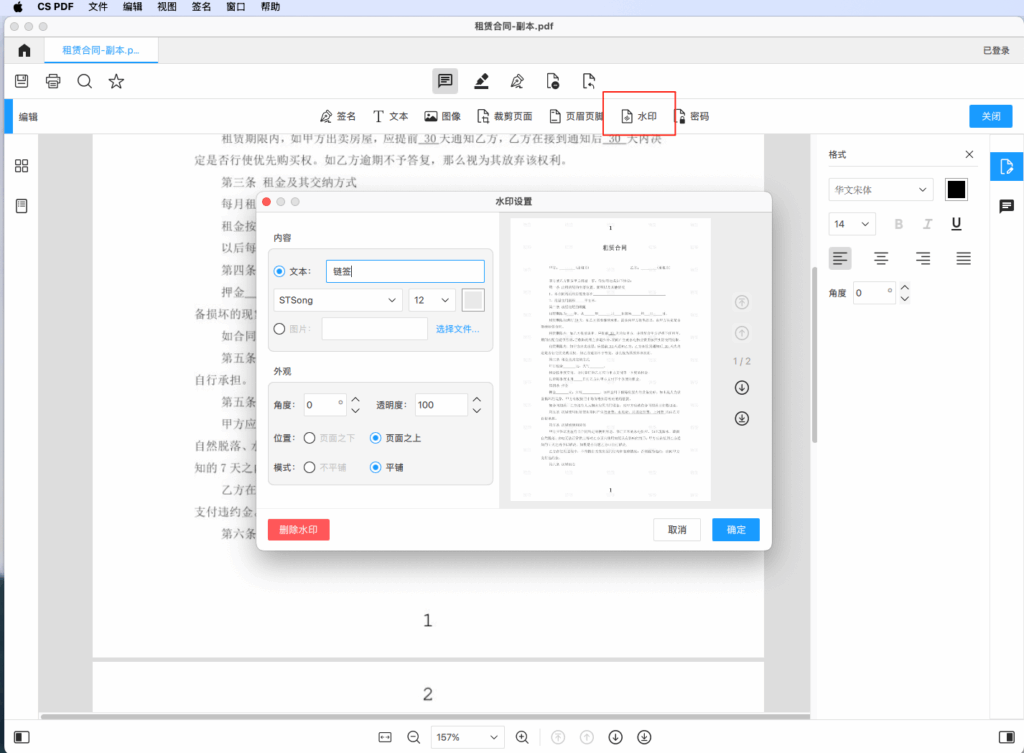Click the blue edit panel icon on right sidebar

(x=1006, y=167)
